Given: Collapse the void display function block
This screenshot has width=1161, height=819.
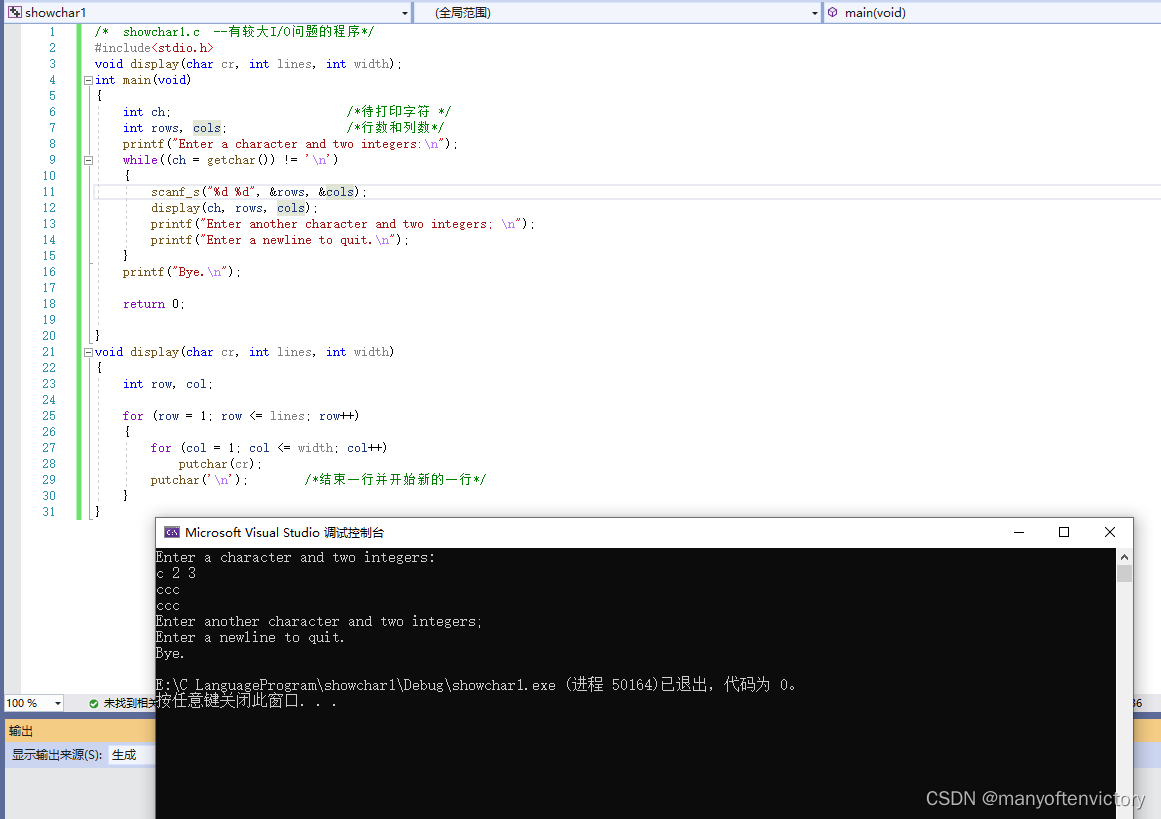Looking at the screenshot, I should pos(88,352).
